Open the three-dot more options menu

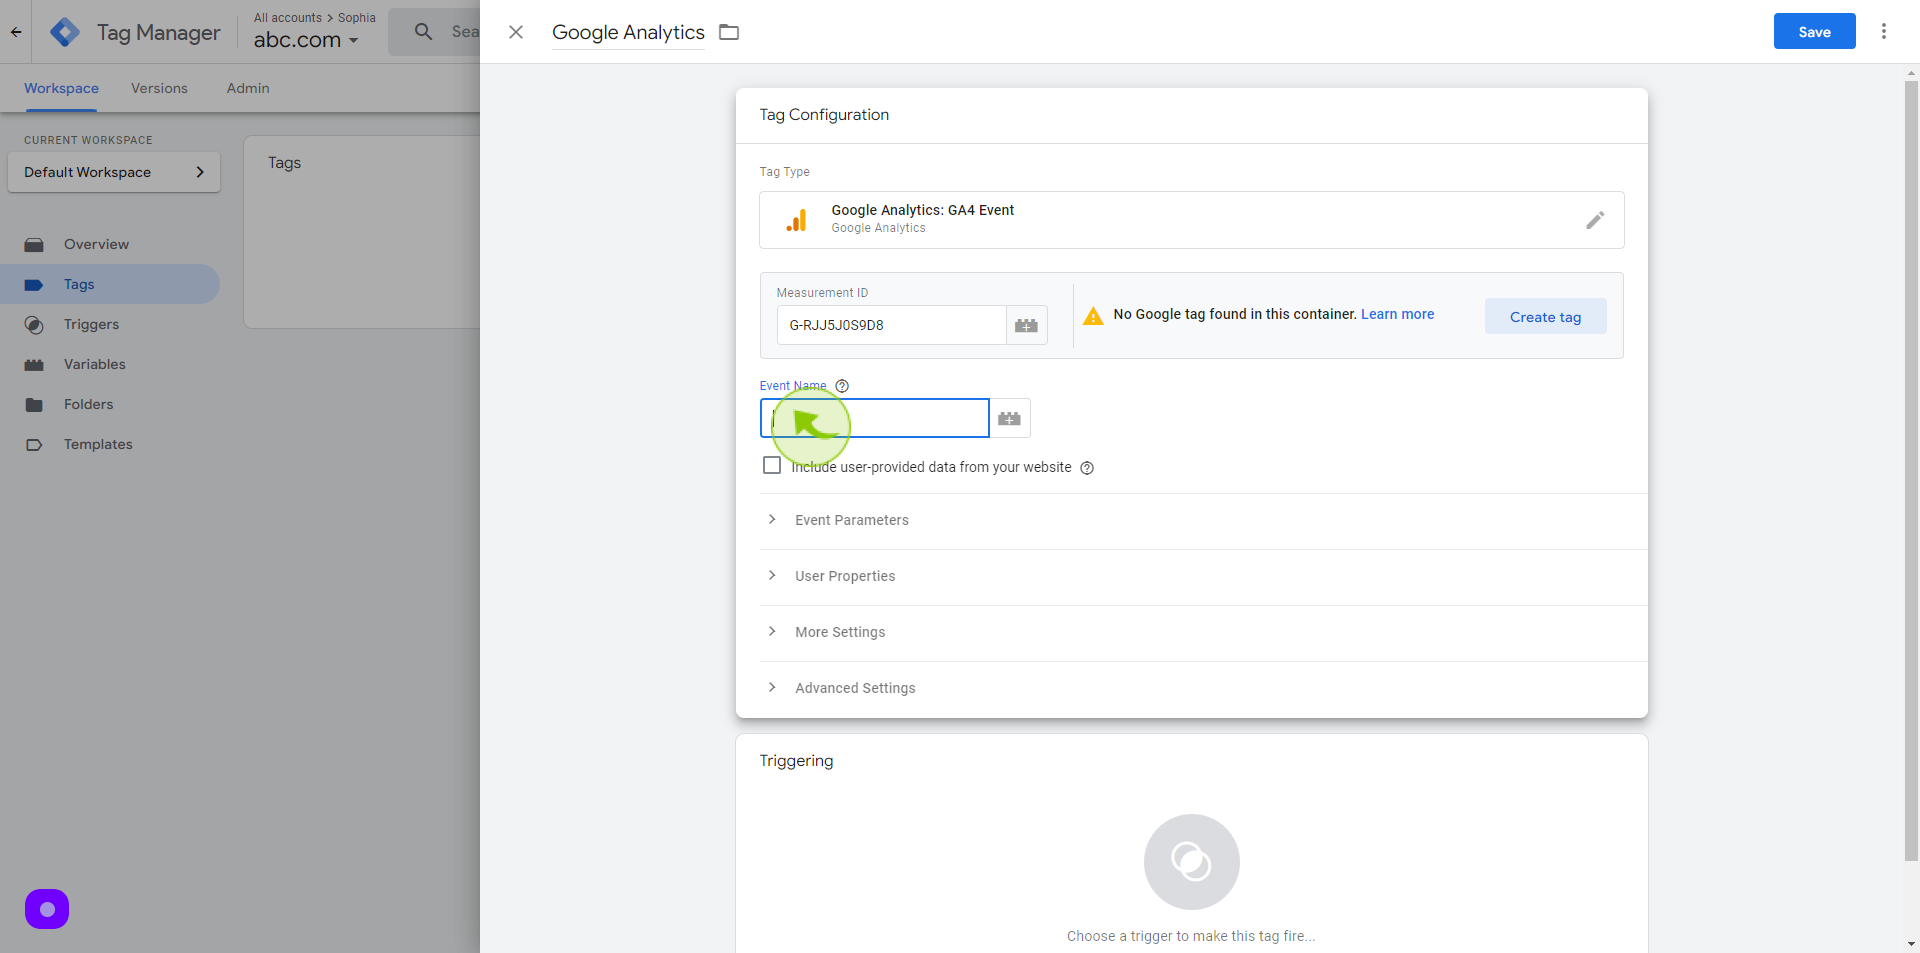(x=1884, y=31)
